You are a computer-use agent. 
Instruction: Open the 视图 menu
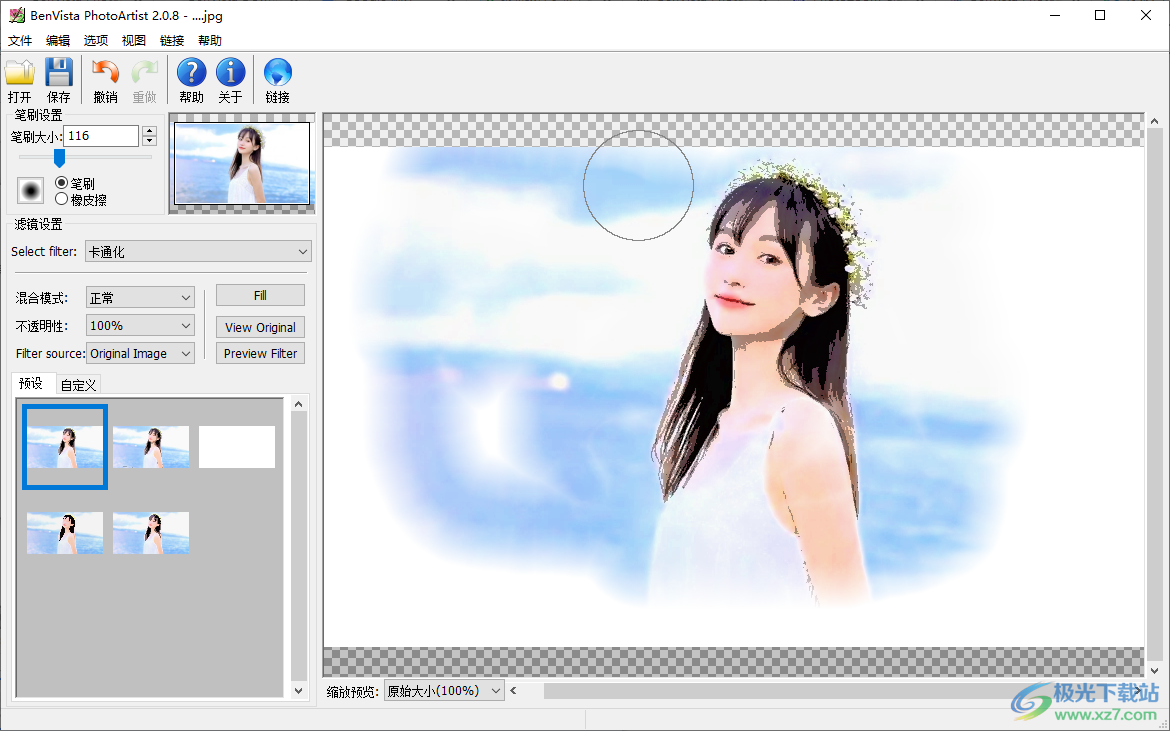pyautogui.click(x=134, y=40)
